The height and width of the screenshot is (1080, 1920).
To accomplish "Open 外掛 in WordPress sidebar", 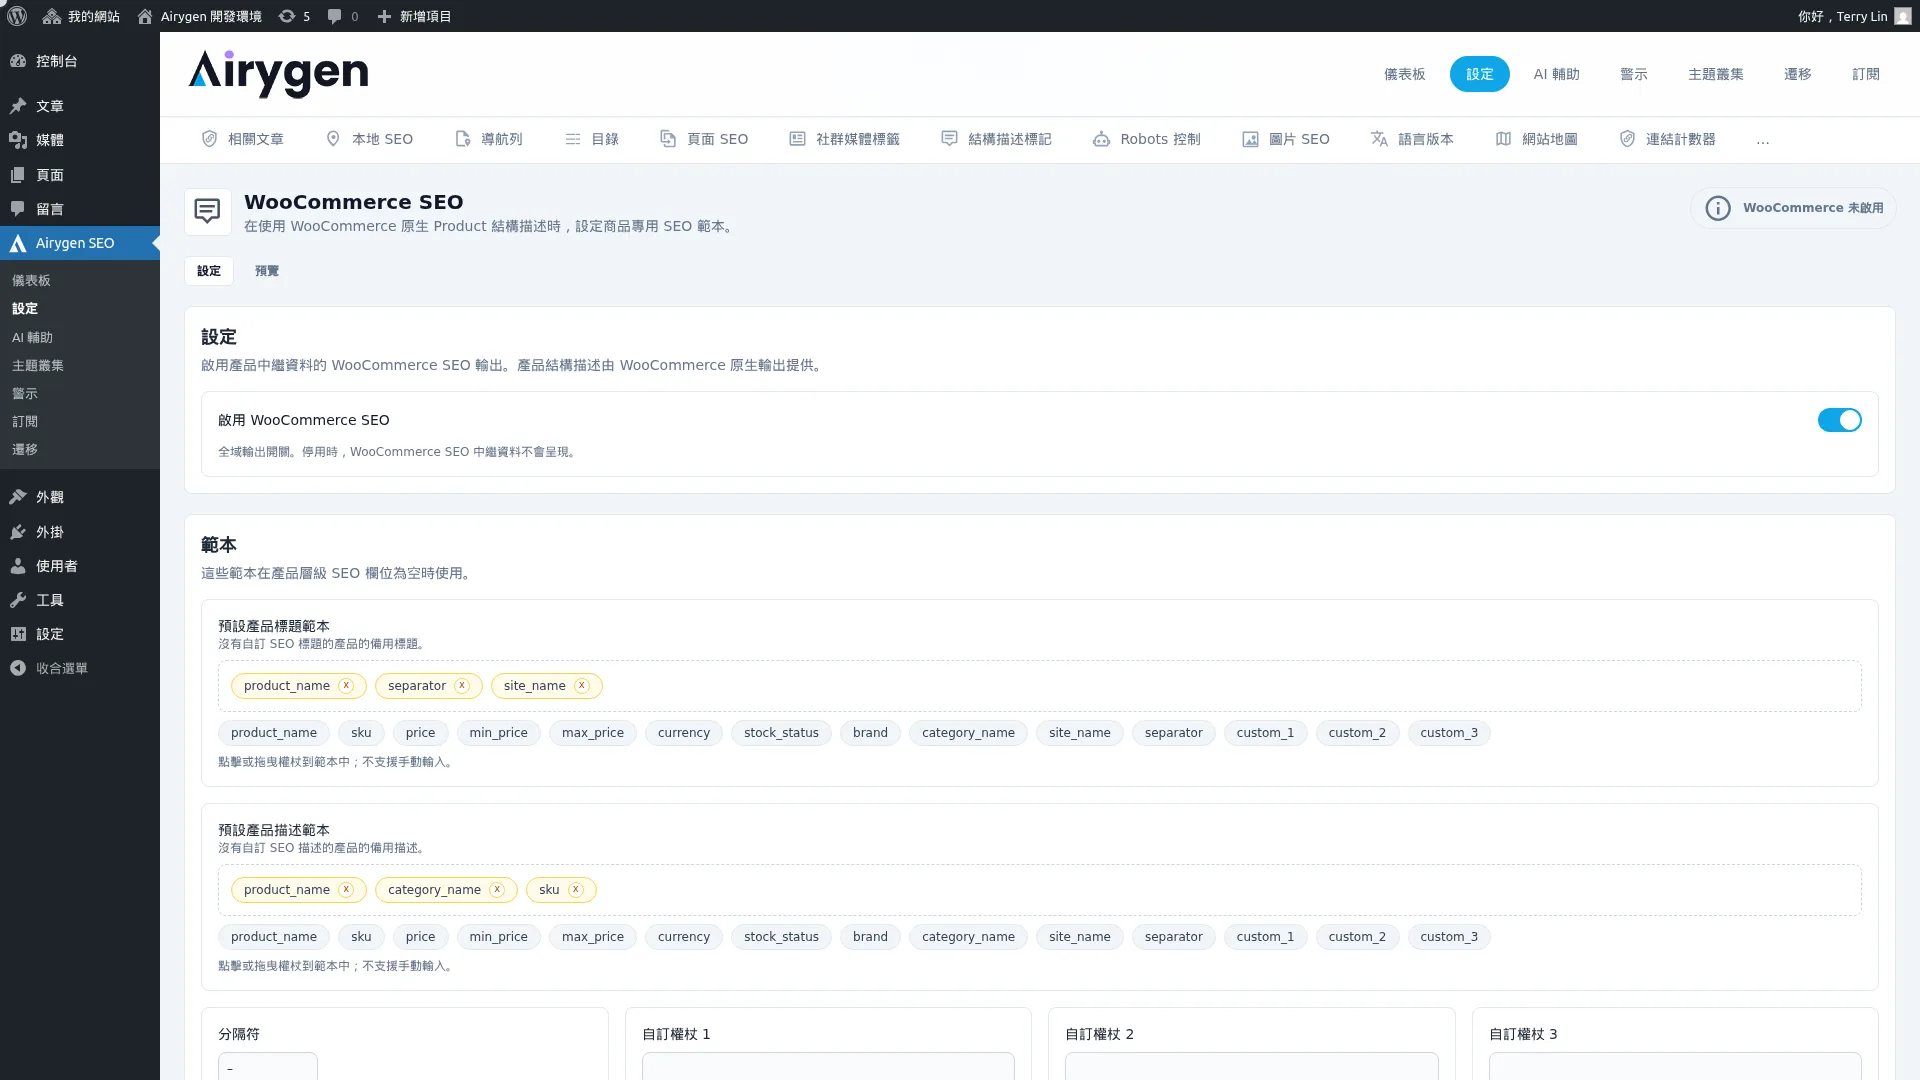I will [80, 532].
